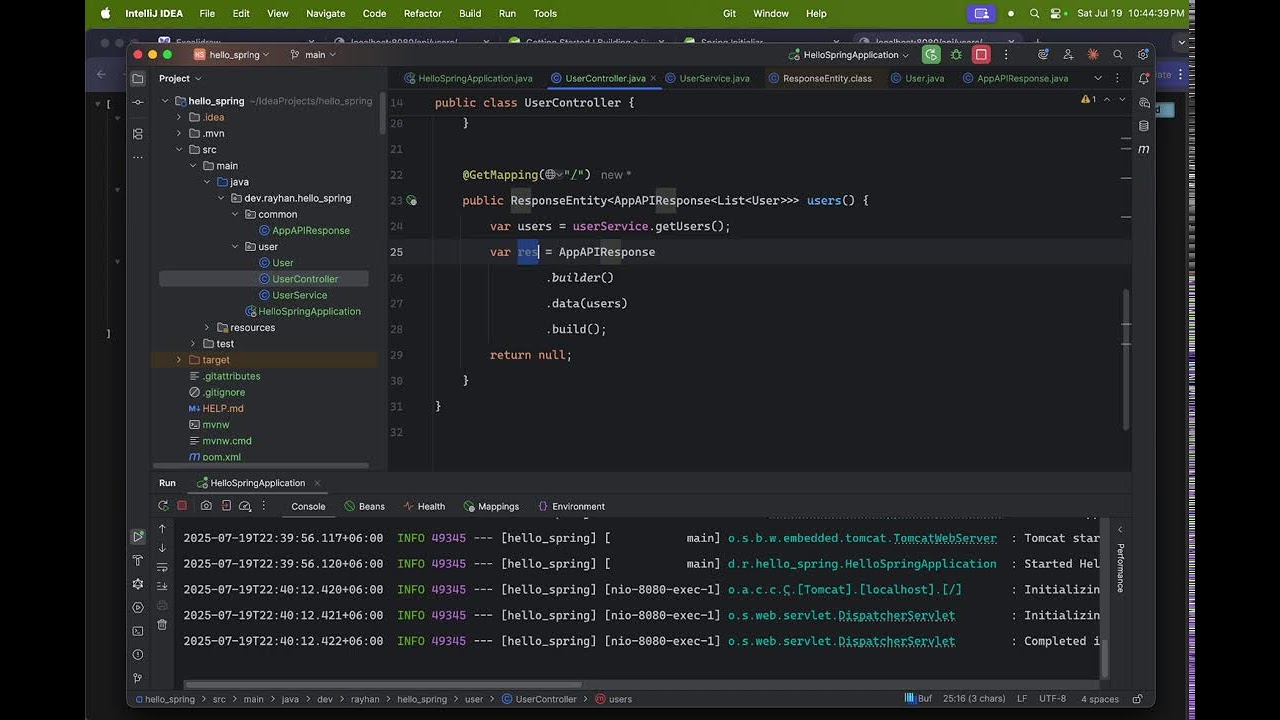The width and height of the screenshot is (1280, 720).
Task: Open the Maven tool window icon
Action: click(1144, 149)
